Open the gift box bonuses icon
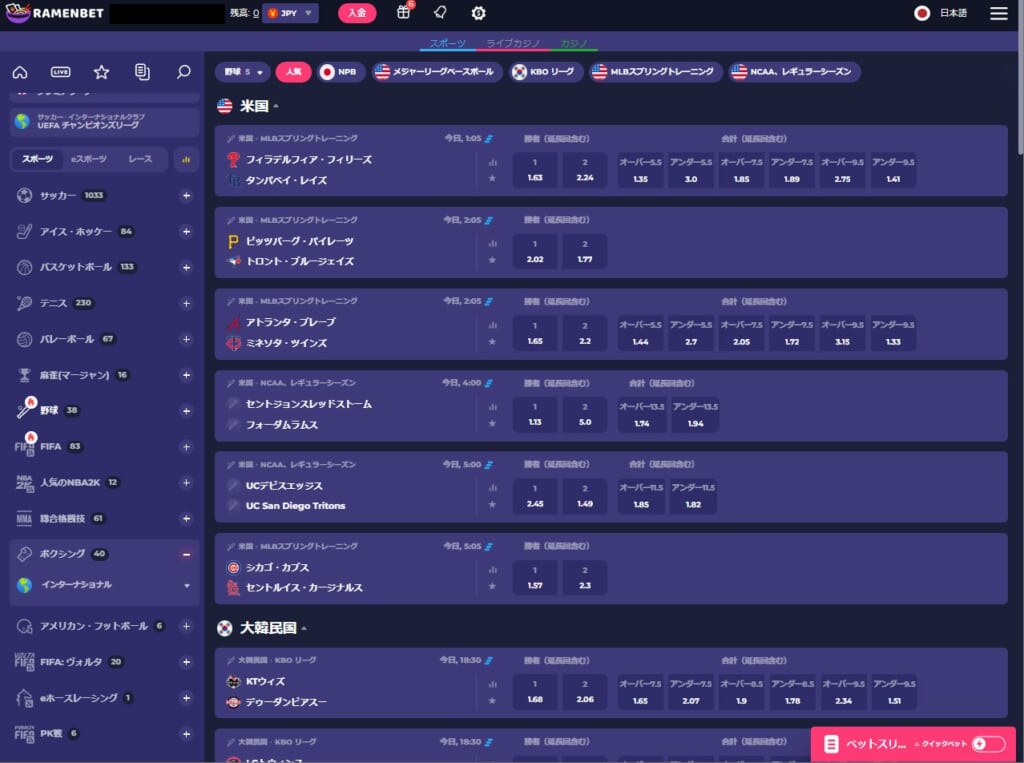This screenshot has width=1024, height=763. 404,12
